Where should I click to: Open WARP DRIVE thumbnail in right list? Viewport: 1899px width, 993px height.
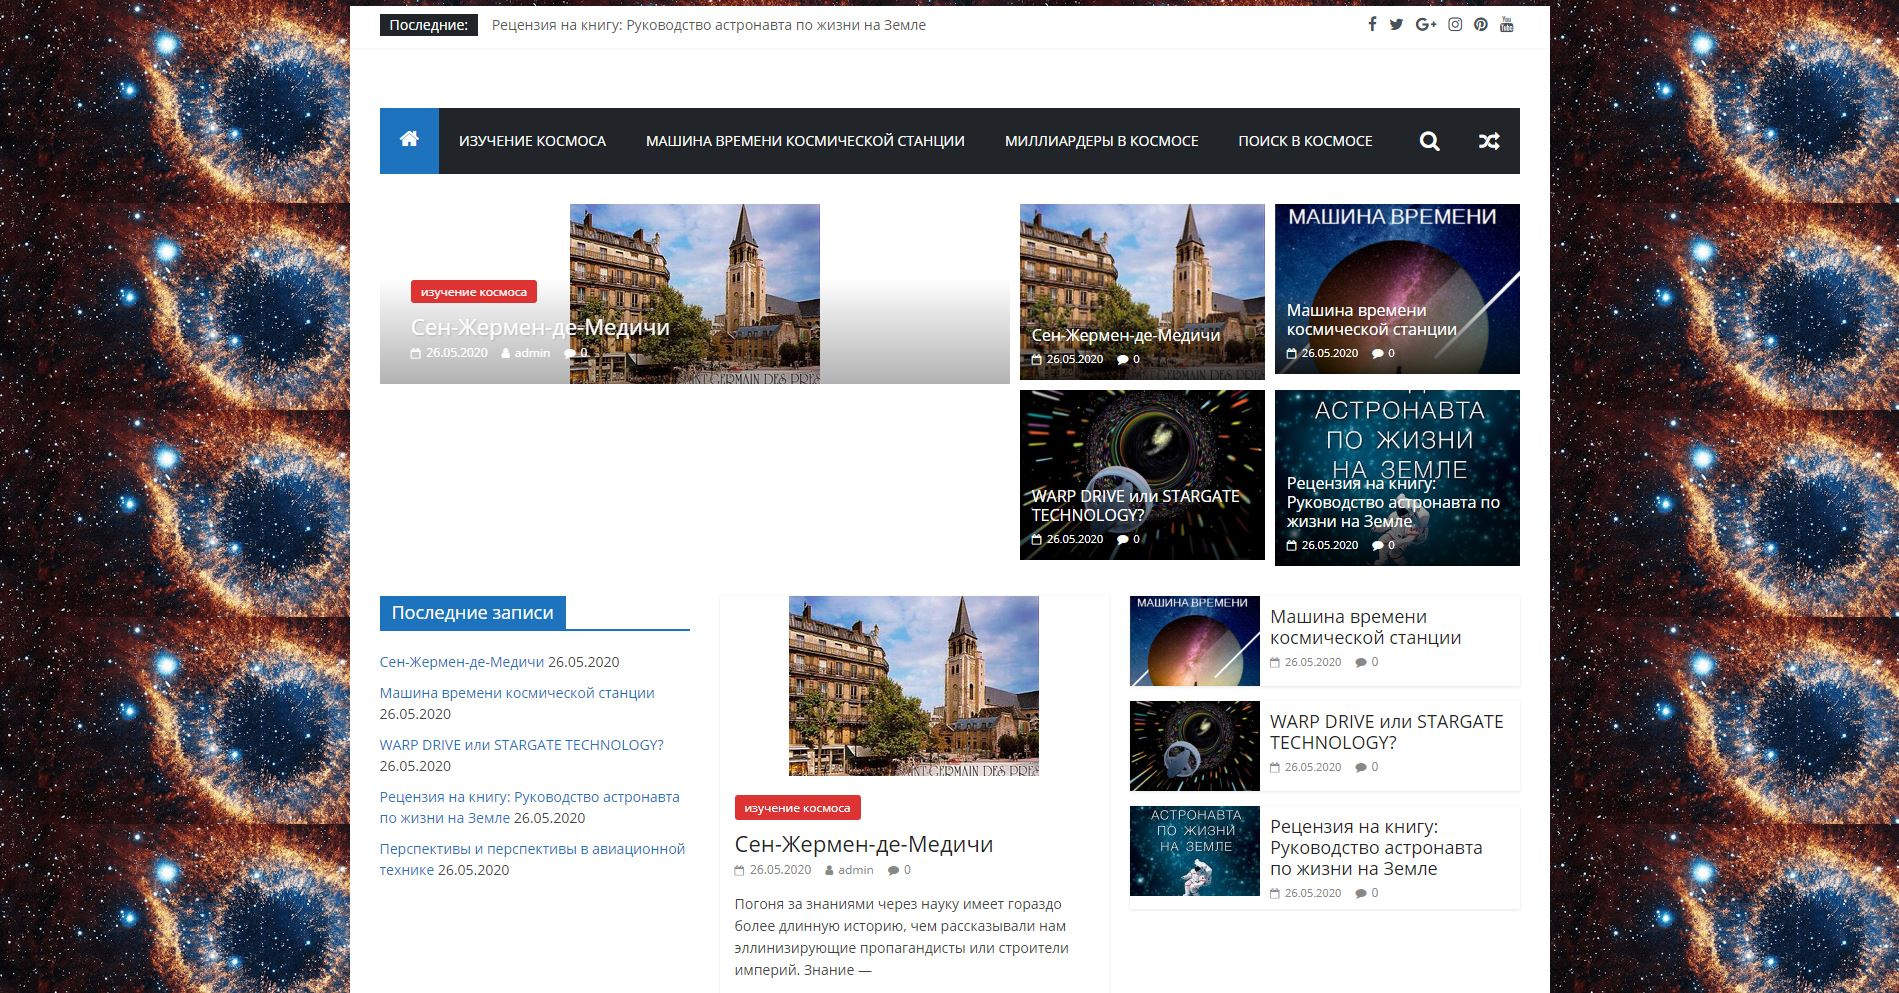pyautogui.click(x=1195, y=746)
